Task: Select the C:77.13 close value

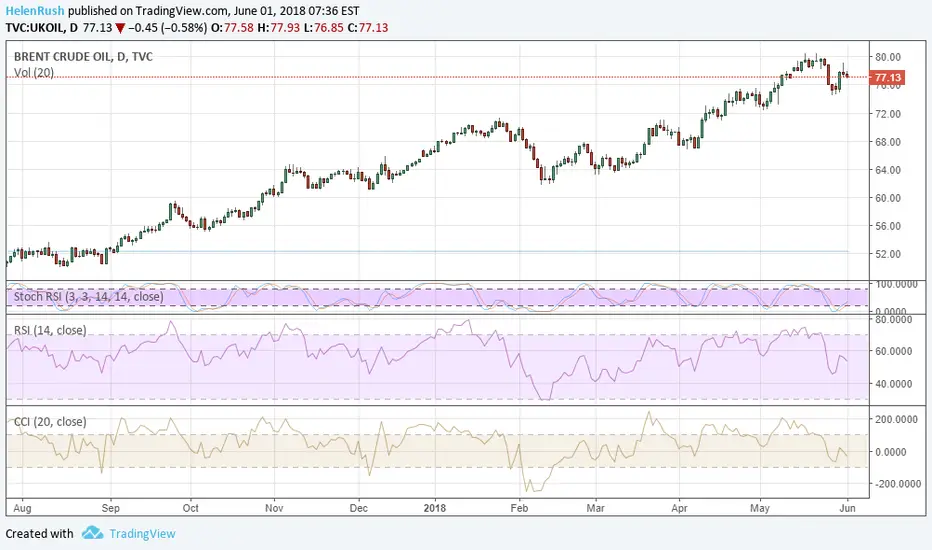Action: (367, 27)
